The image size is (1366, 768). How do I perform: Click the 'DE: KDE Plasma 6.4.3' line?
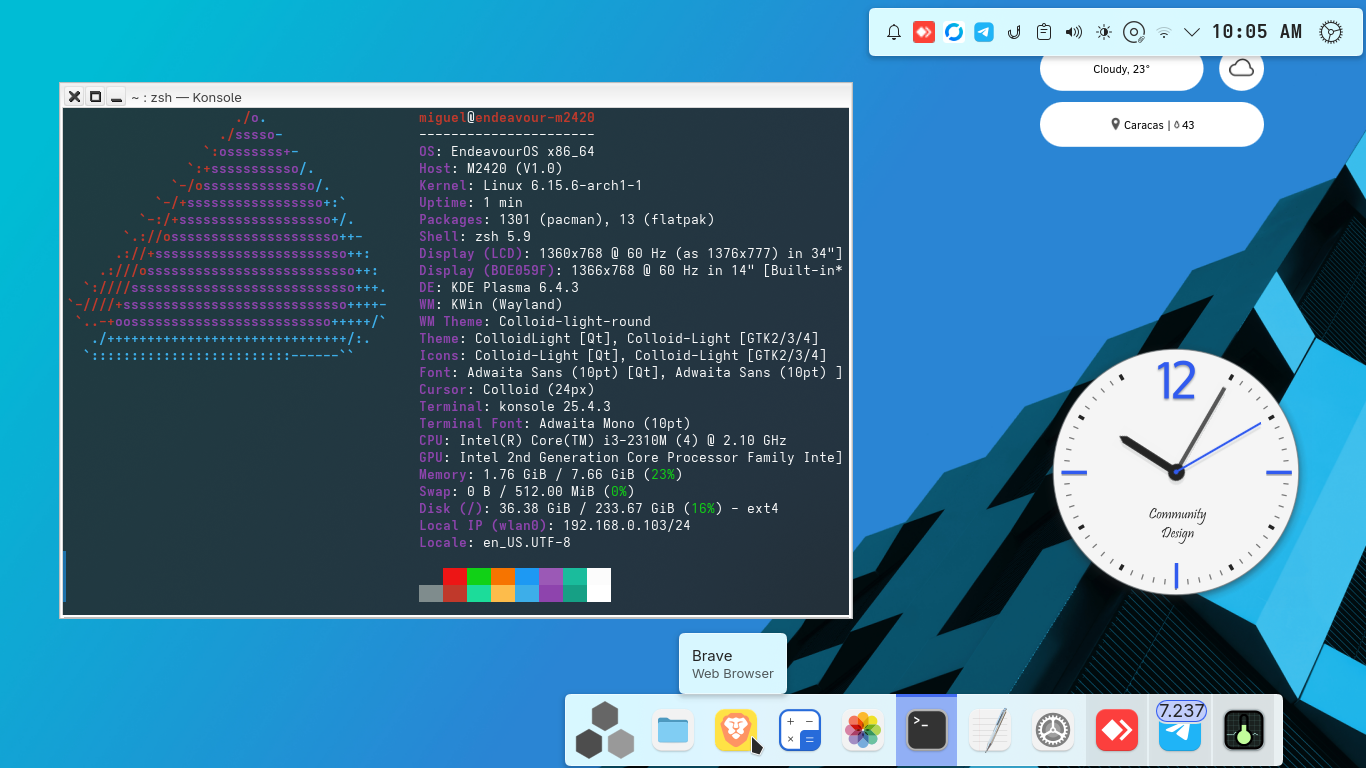tap(499, 288)
